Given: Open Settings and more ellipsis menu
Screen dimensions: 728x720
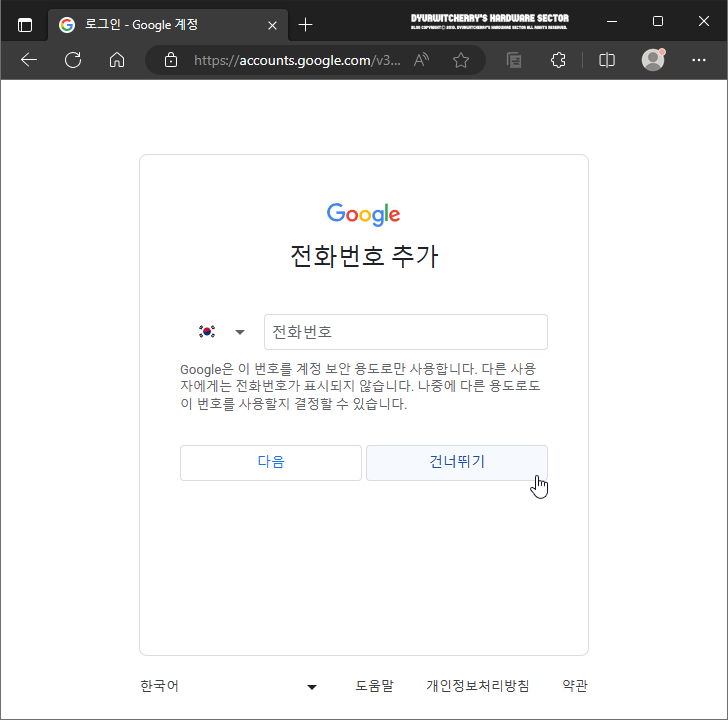Looking at the screenshot, I should [x=699, y=60].
